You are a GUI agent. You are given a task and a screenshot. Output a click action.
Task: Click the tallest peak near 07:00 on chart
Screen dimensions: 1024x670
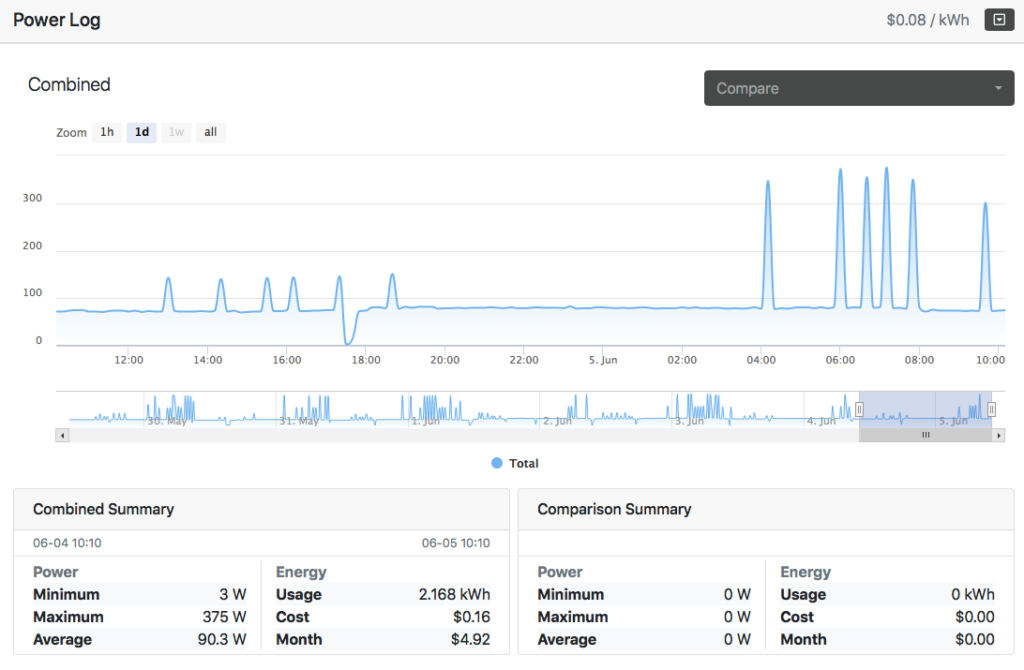(886, 170)
